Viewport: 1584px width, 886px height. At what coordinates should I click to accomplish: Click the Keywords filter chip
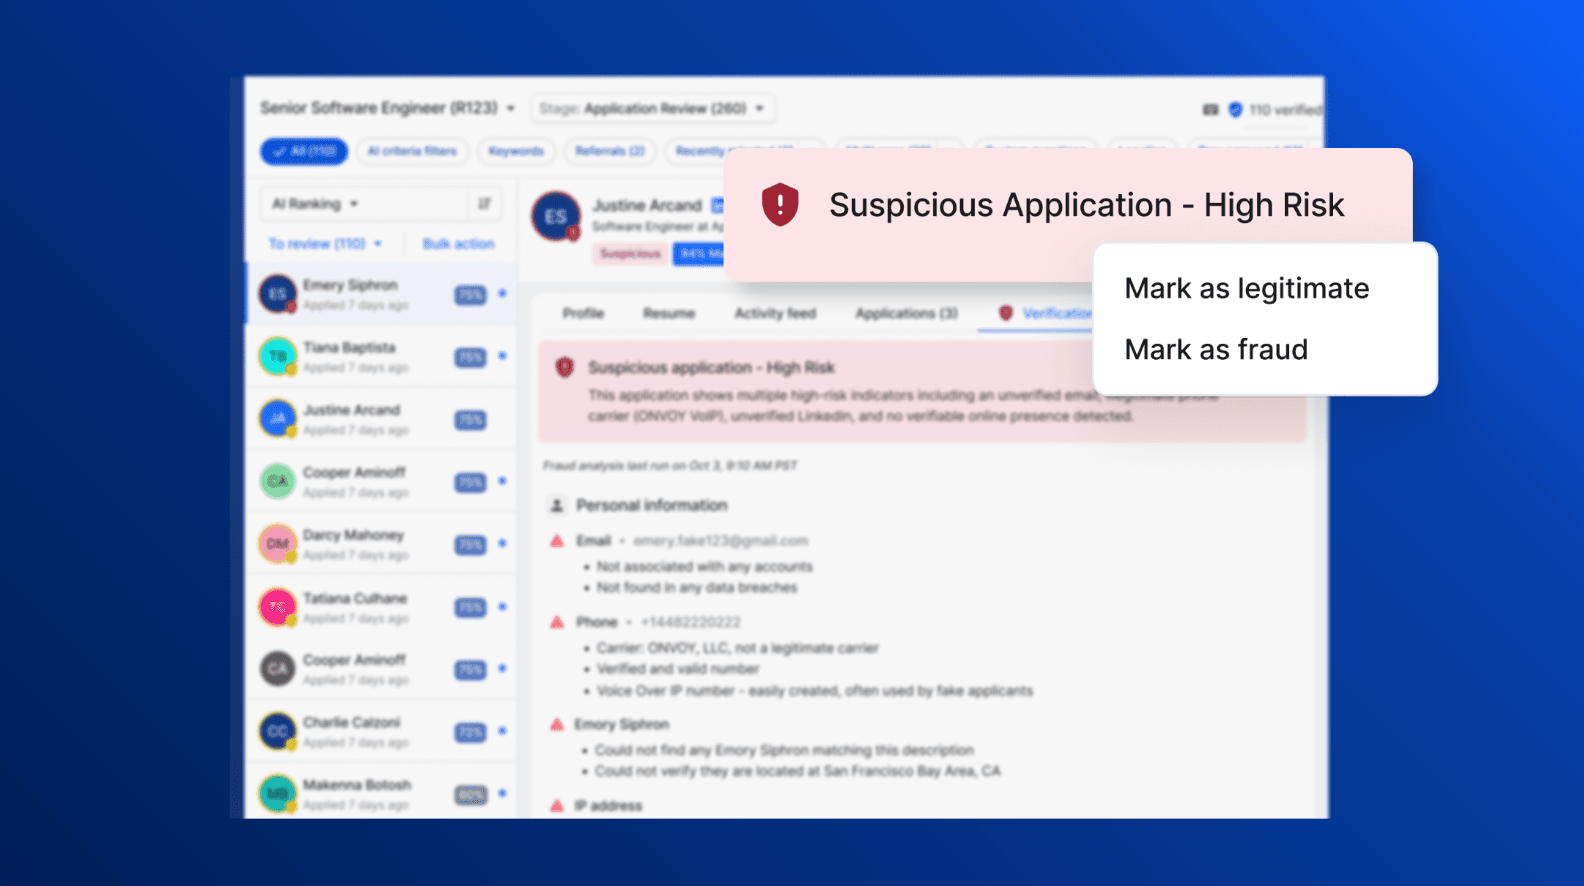pyautogui.click(x=516, y=151)
